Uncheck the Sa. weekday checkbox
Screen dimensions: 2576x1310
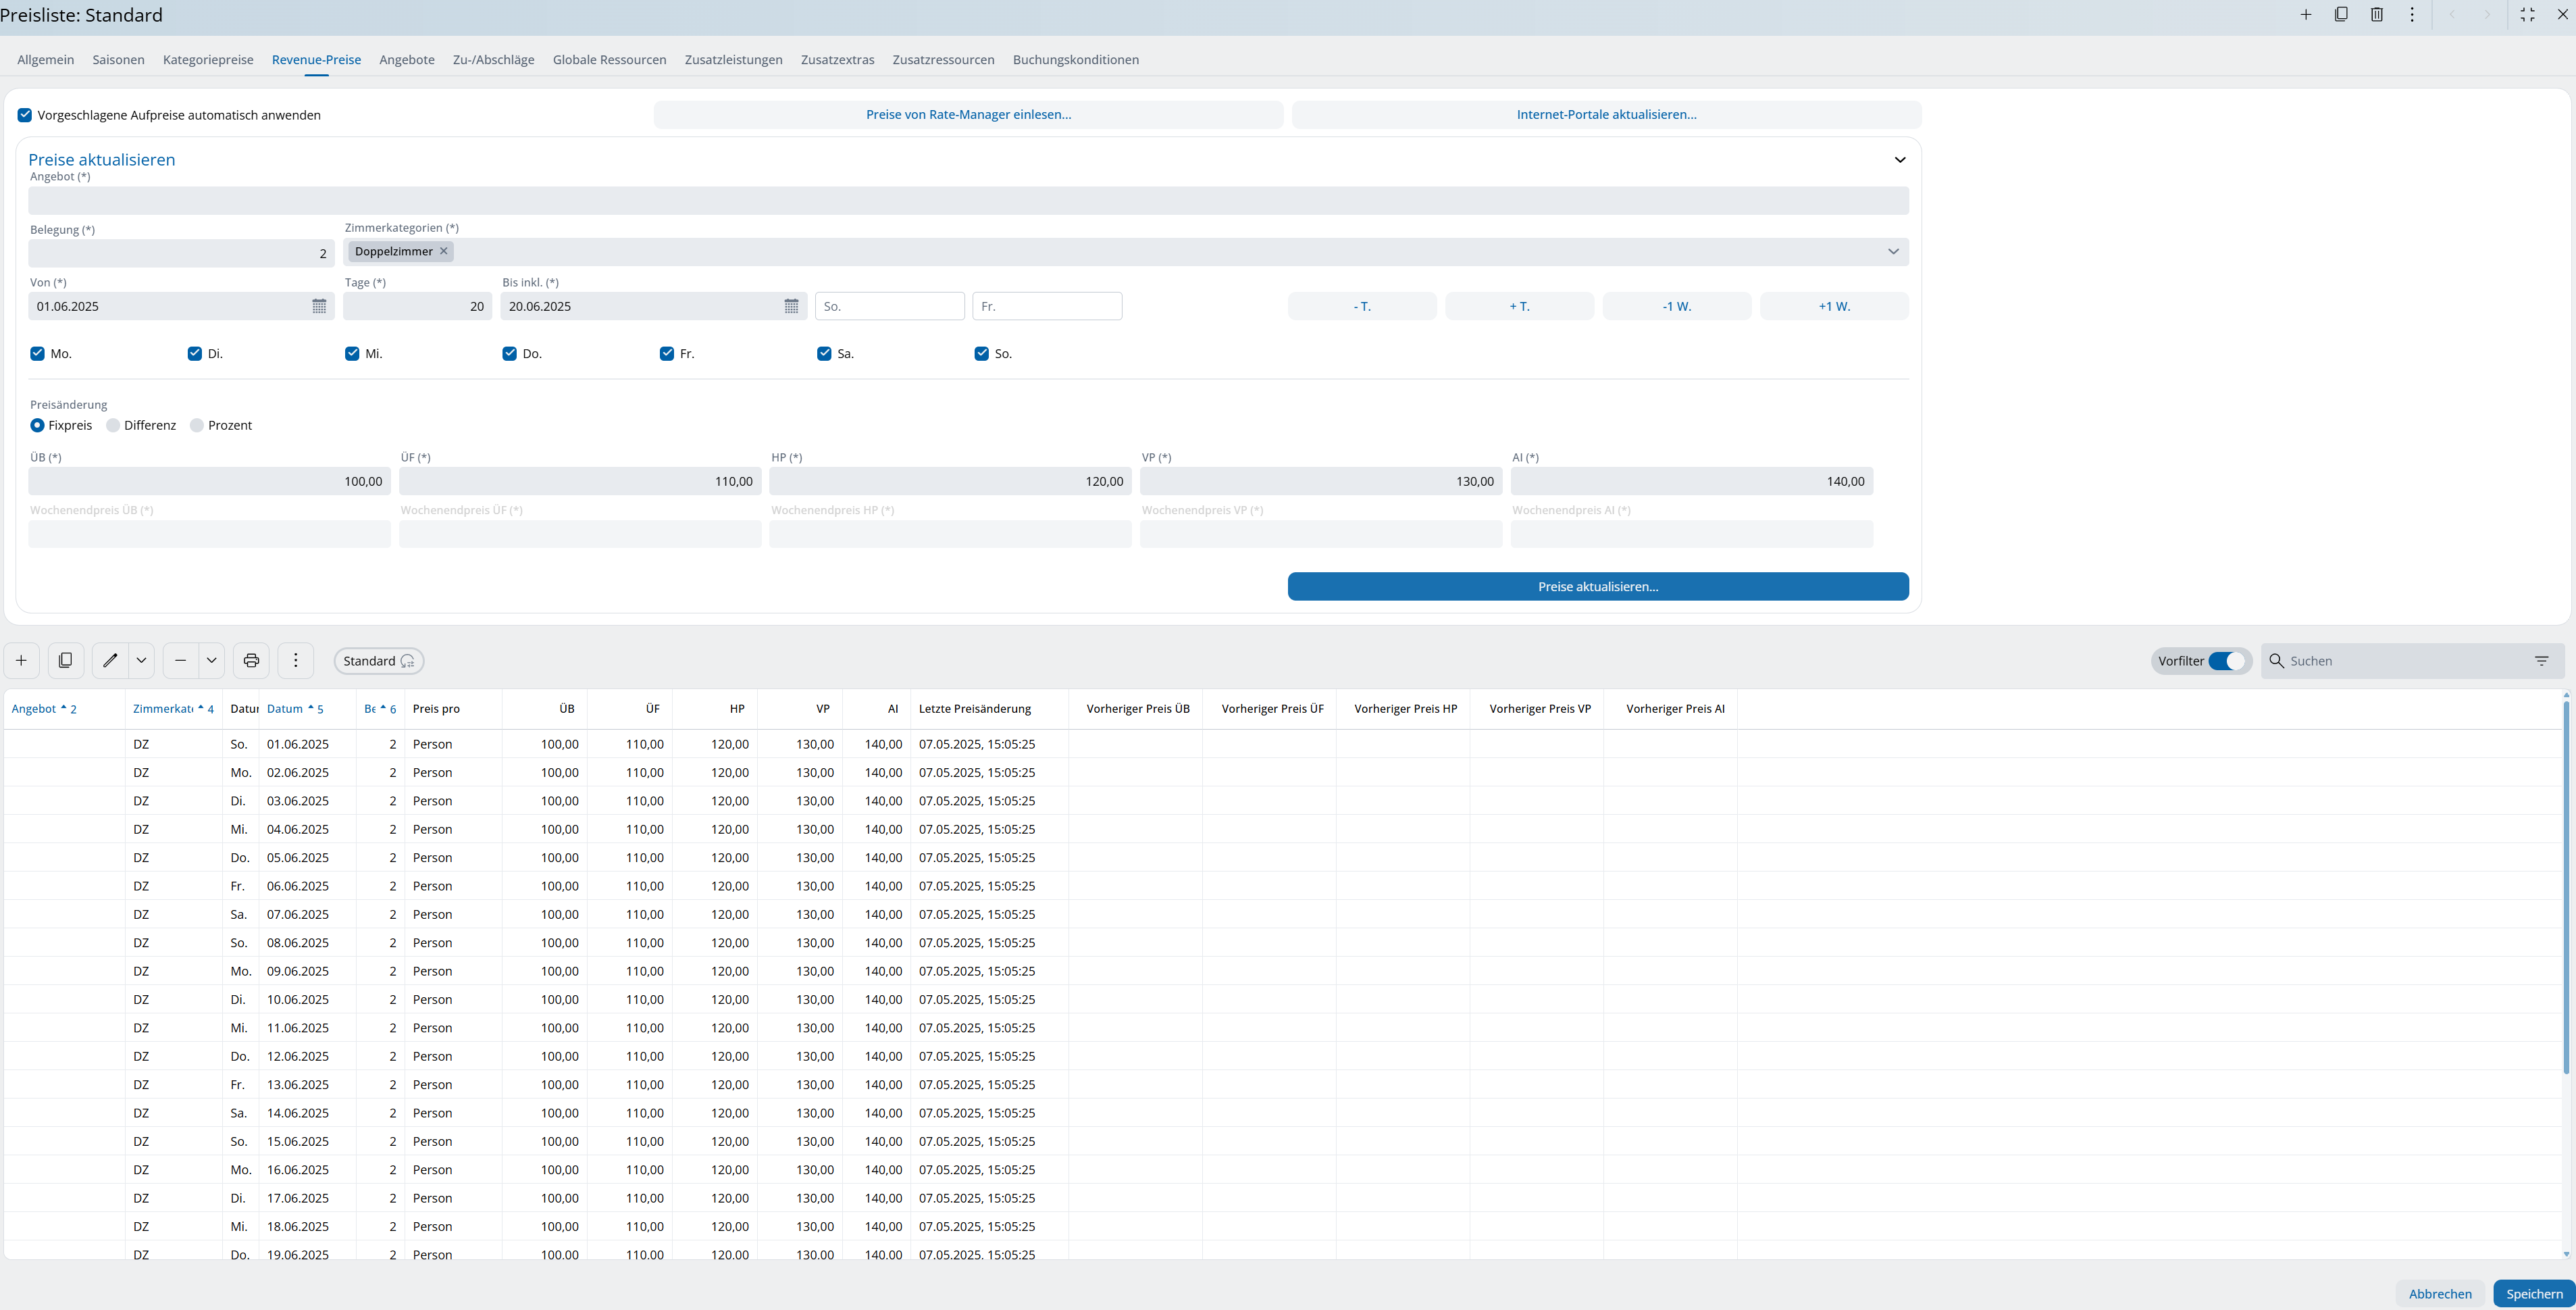[824, 354]
